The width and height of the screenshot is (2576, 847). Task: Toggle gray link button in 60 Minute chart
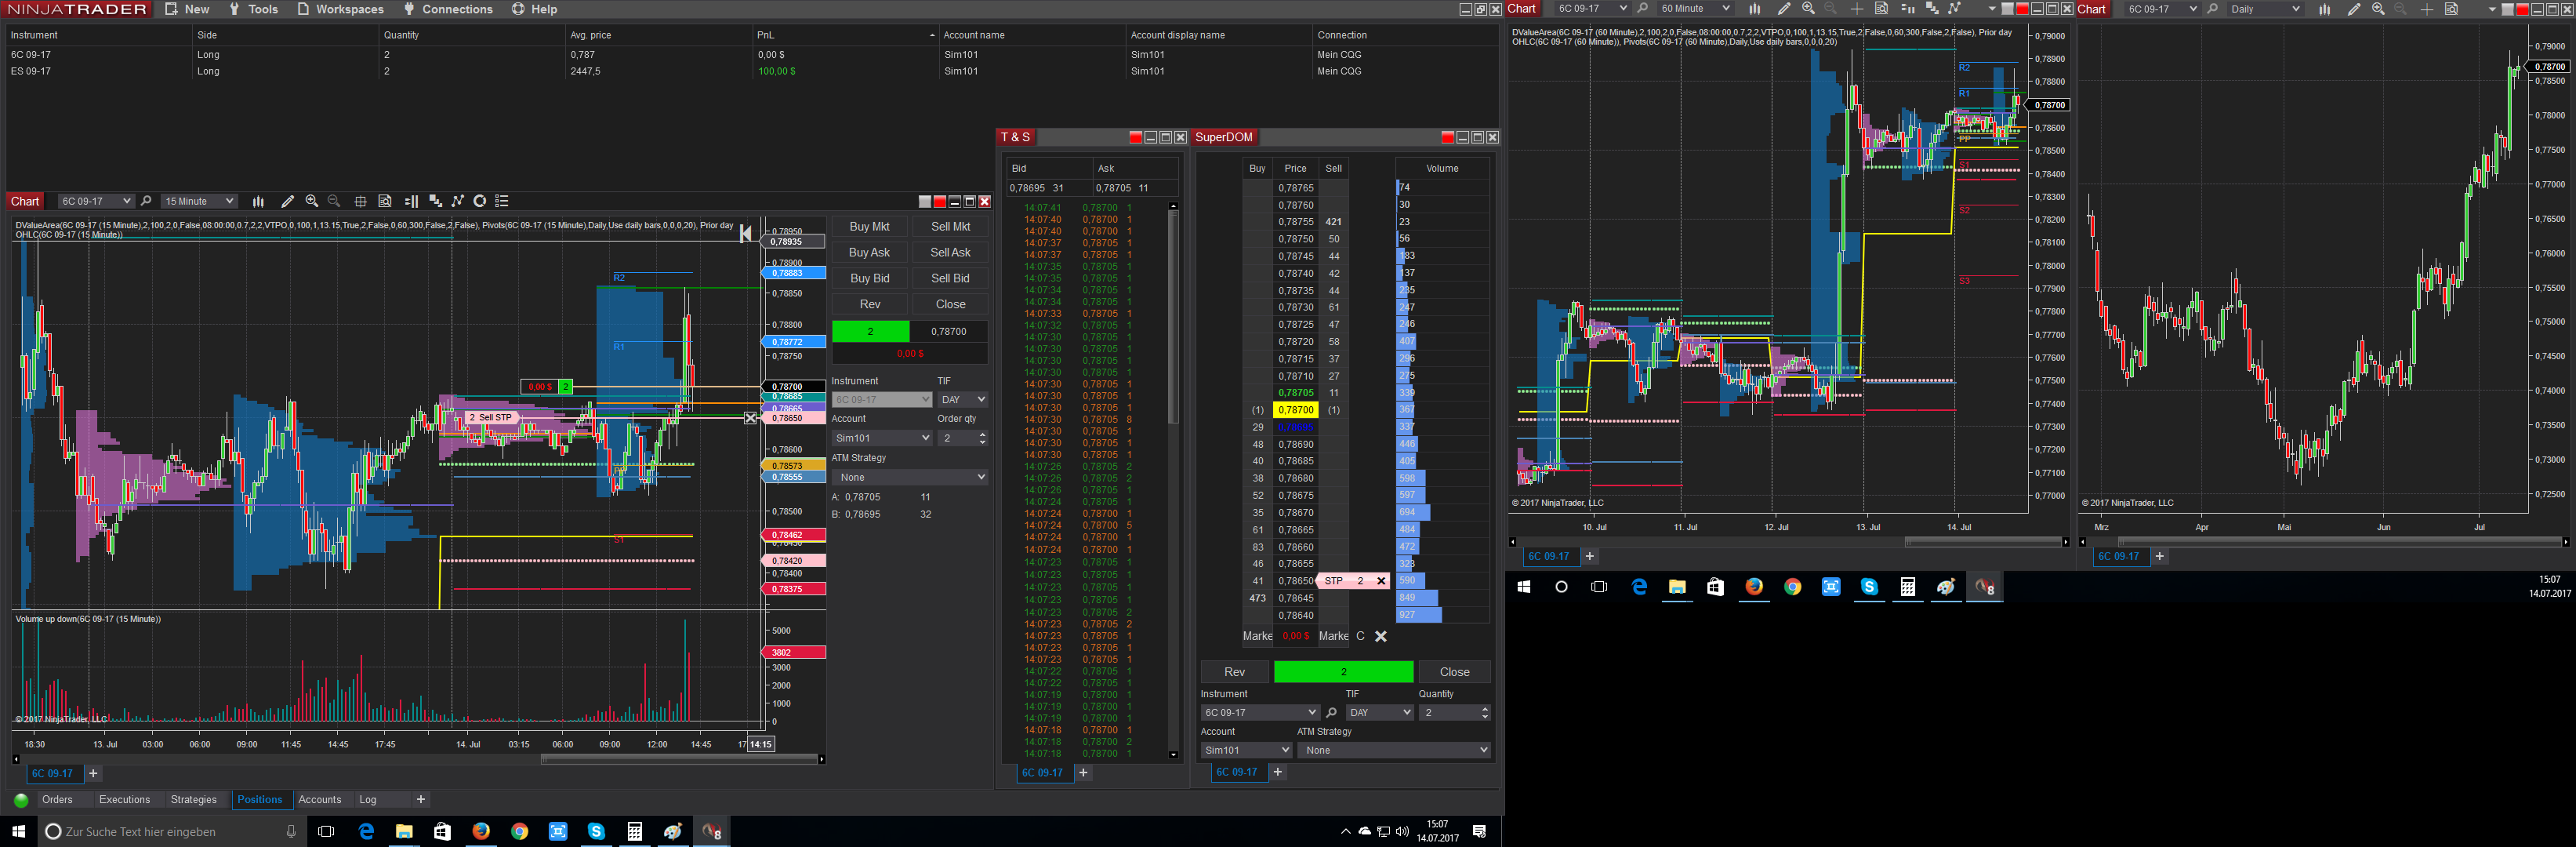(2007, 9)
